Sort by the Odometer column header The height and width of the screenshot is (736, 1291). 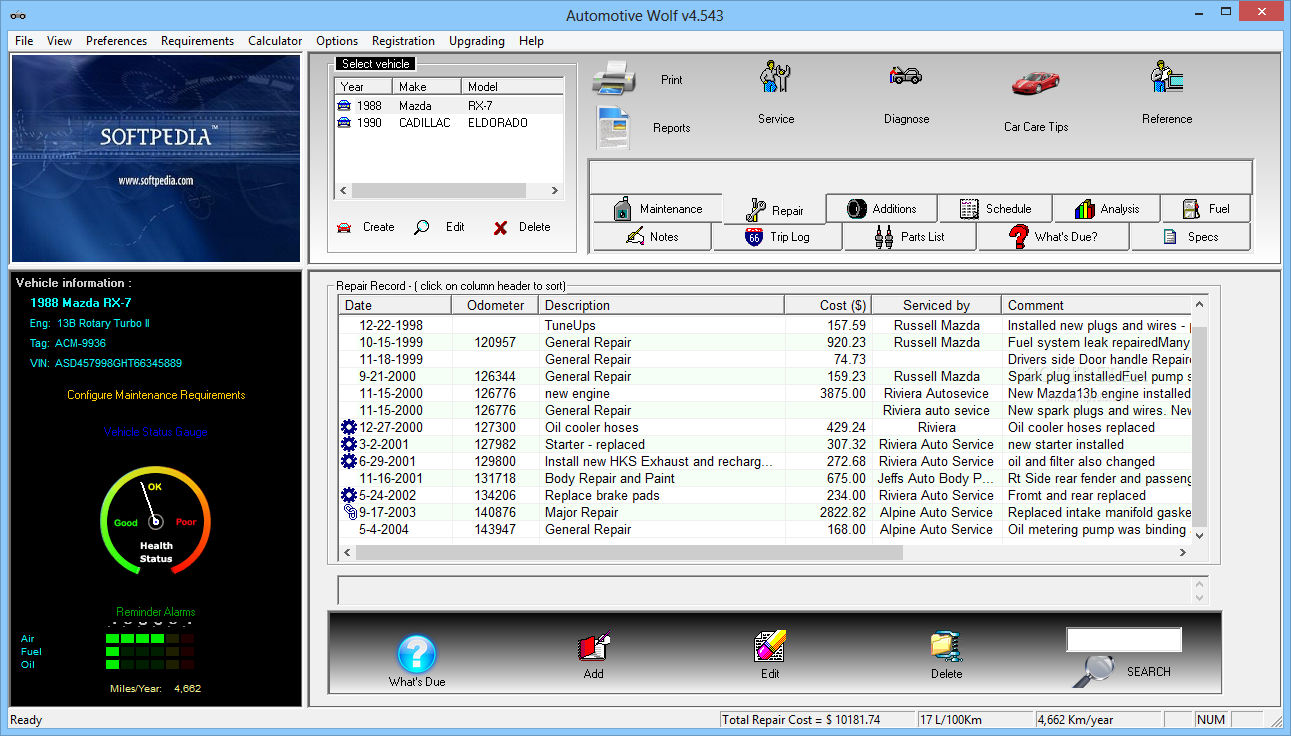[495, 305]
